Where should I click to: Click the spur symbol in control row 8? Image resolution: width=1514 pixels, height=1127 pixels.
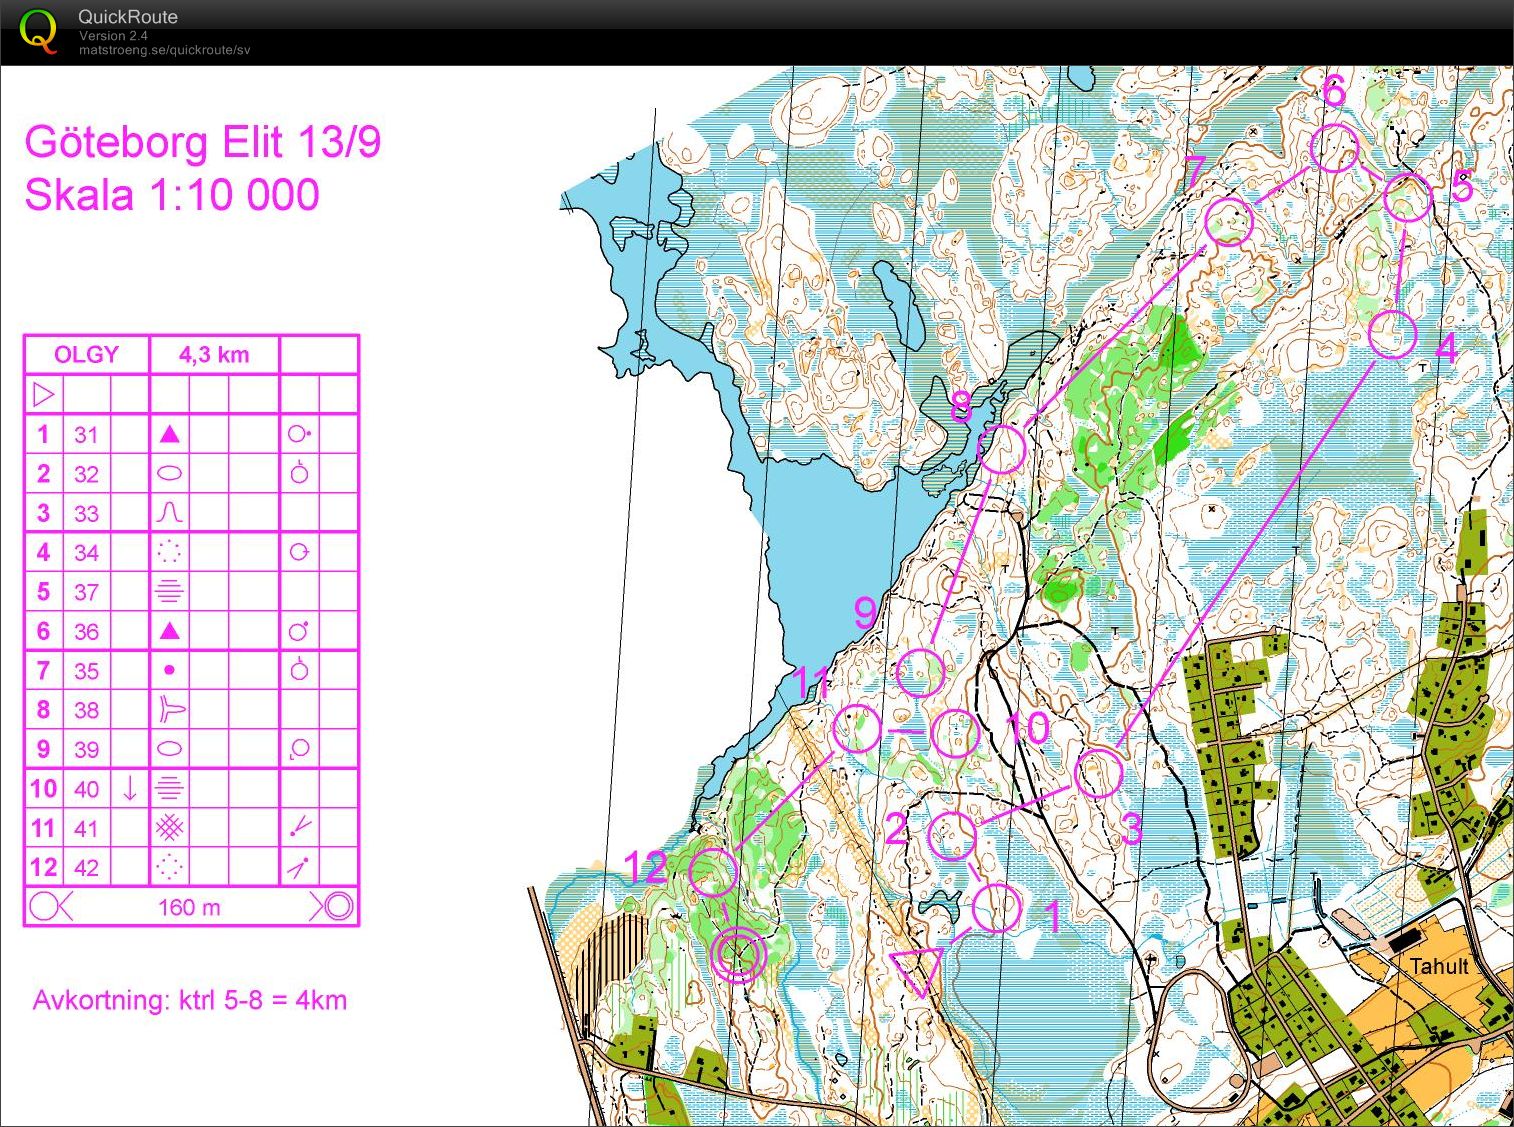click(x=171, y=709)
